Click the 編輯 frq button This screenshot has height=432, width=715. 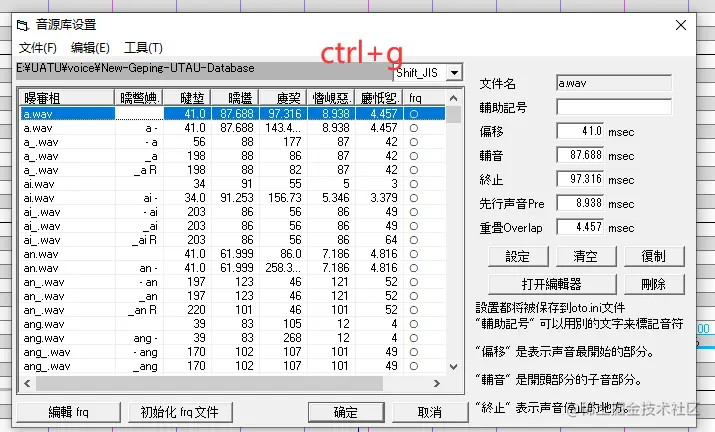tap(68, 412)
